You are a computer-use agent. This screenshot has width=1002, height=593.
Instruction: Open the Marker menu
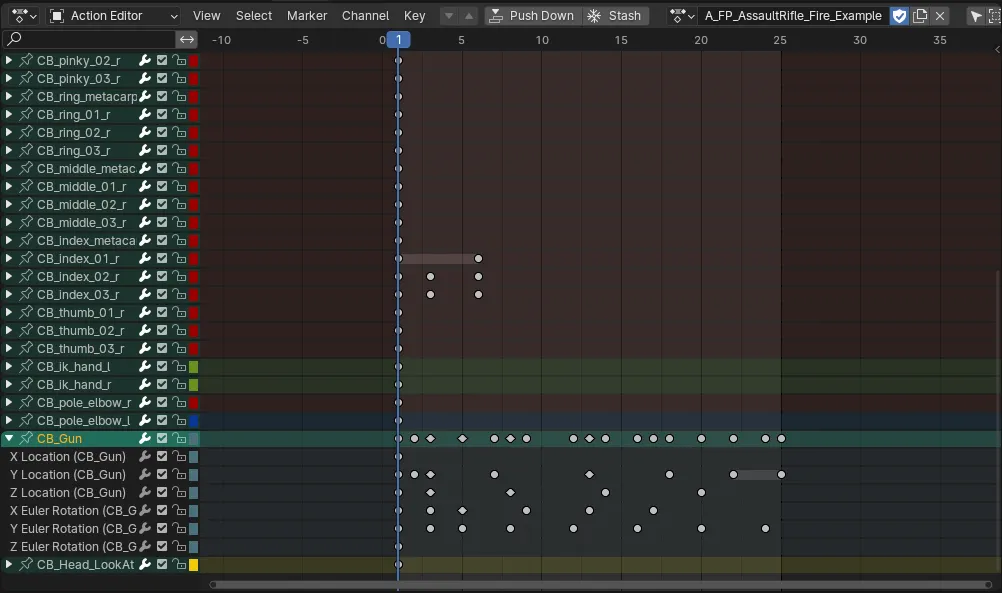pyautogui.click(x=306, y=16)
